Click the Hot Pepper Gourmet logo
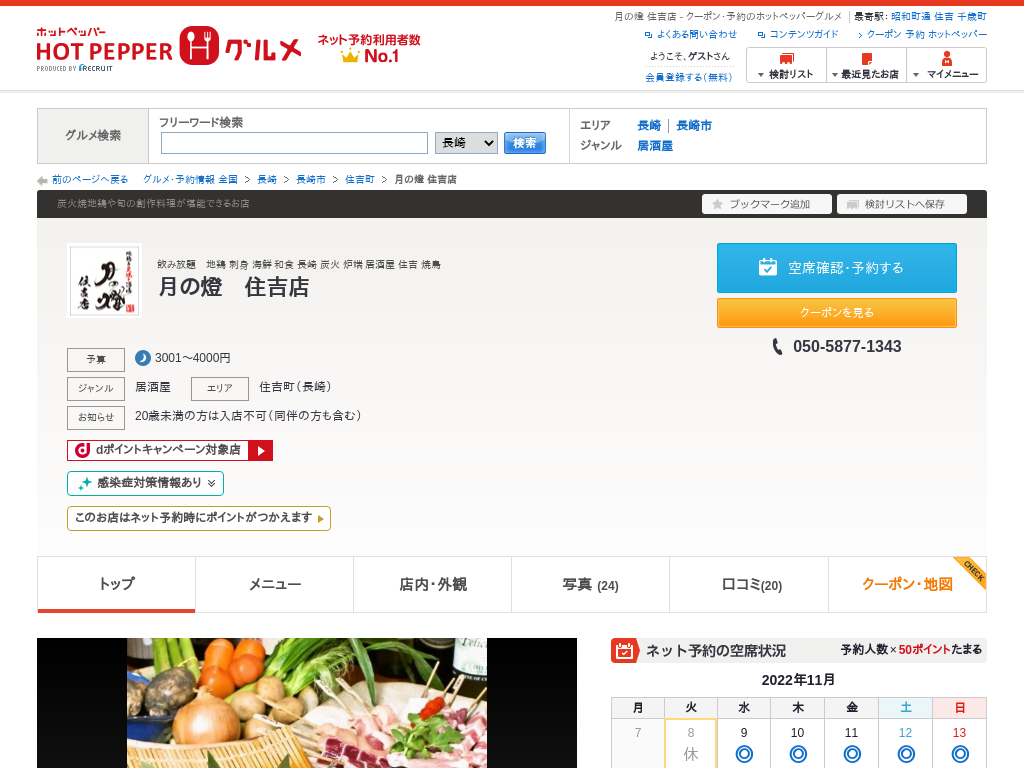Image resolution: width=1024 pixels, height=768 pixels. (x=168, y=48)
